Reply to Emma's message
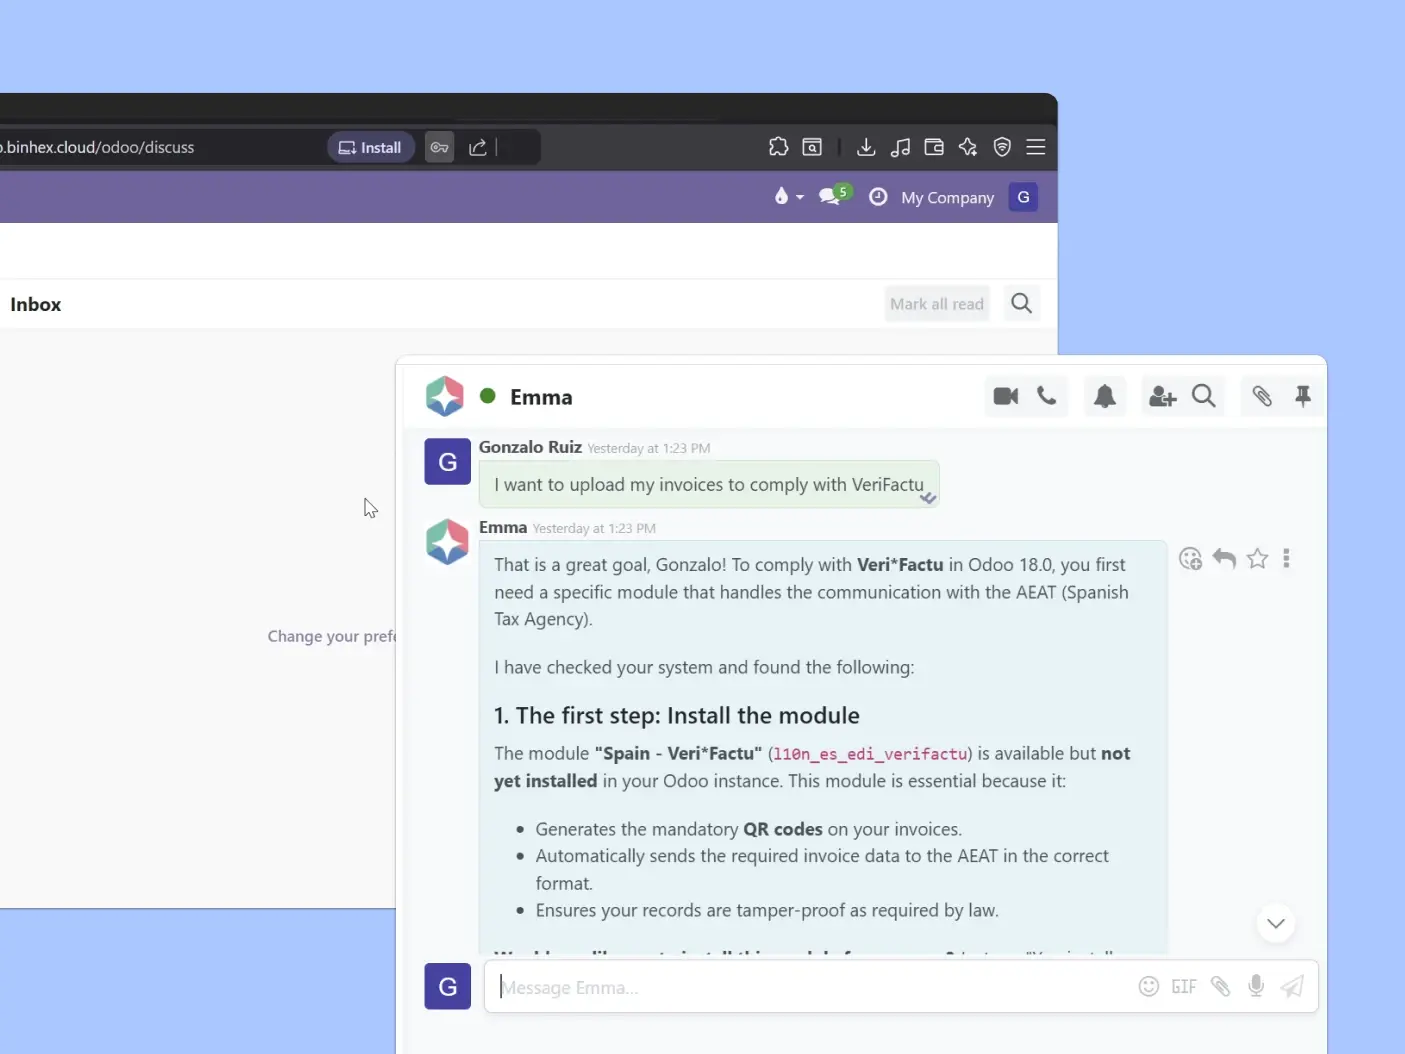 coord(1224,559)
